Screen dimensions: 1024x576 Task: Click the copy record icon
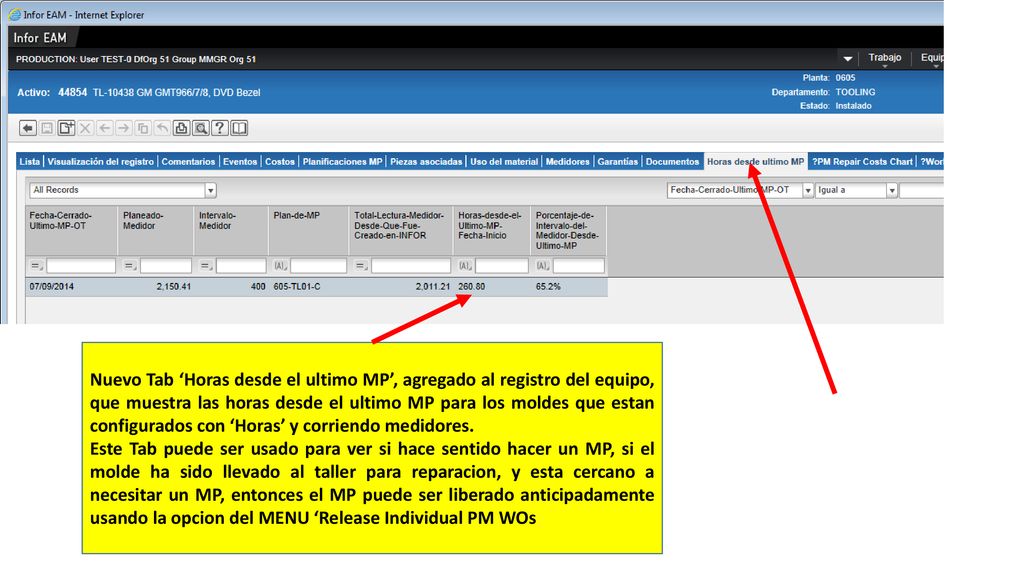click(143, 128)
